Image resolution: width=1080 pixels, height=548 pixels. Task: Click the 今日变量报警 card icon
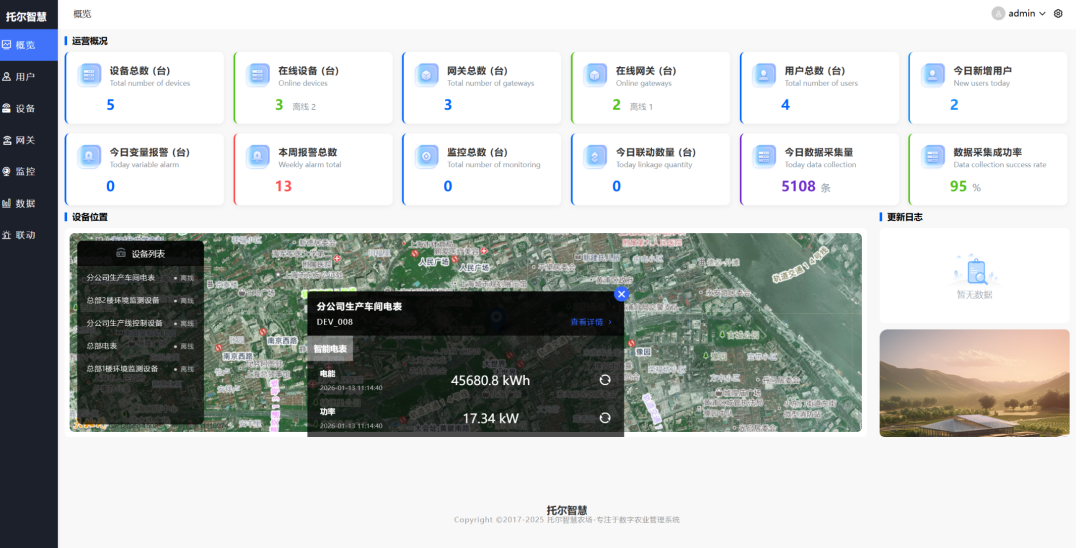click(x=90, y=156)
